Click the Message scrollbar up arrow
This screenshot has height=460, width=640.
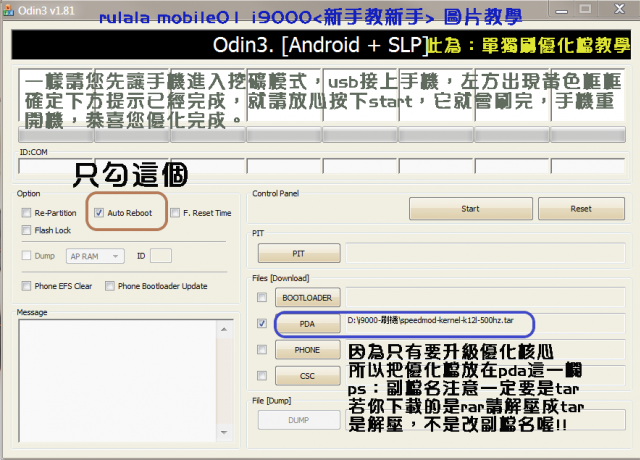(x=224, y=329)
